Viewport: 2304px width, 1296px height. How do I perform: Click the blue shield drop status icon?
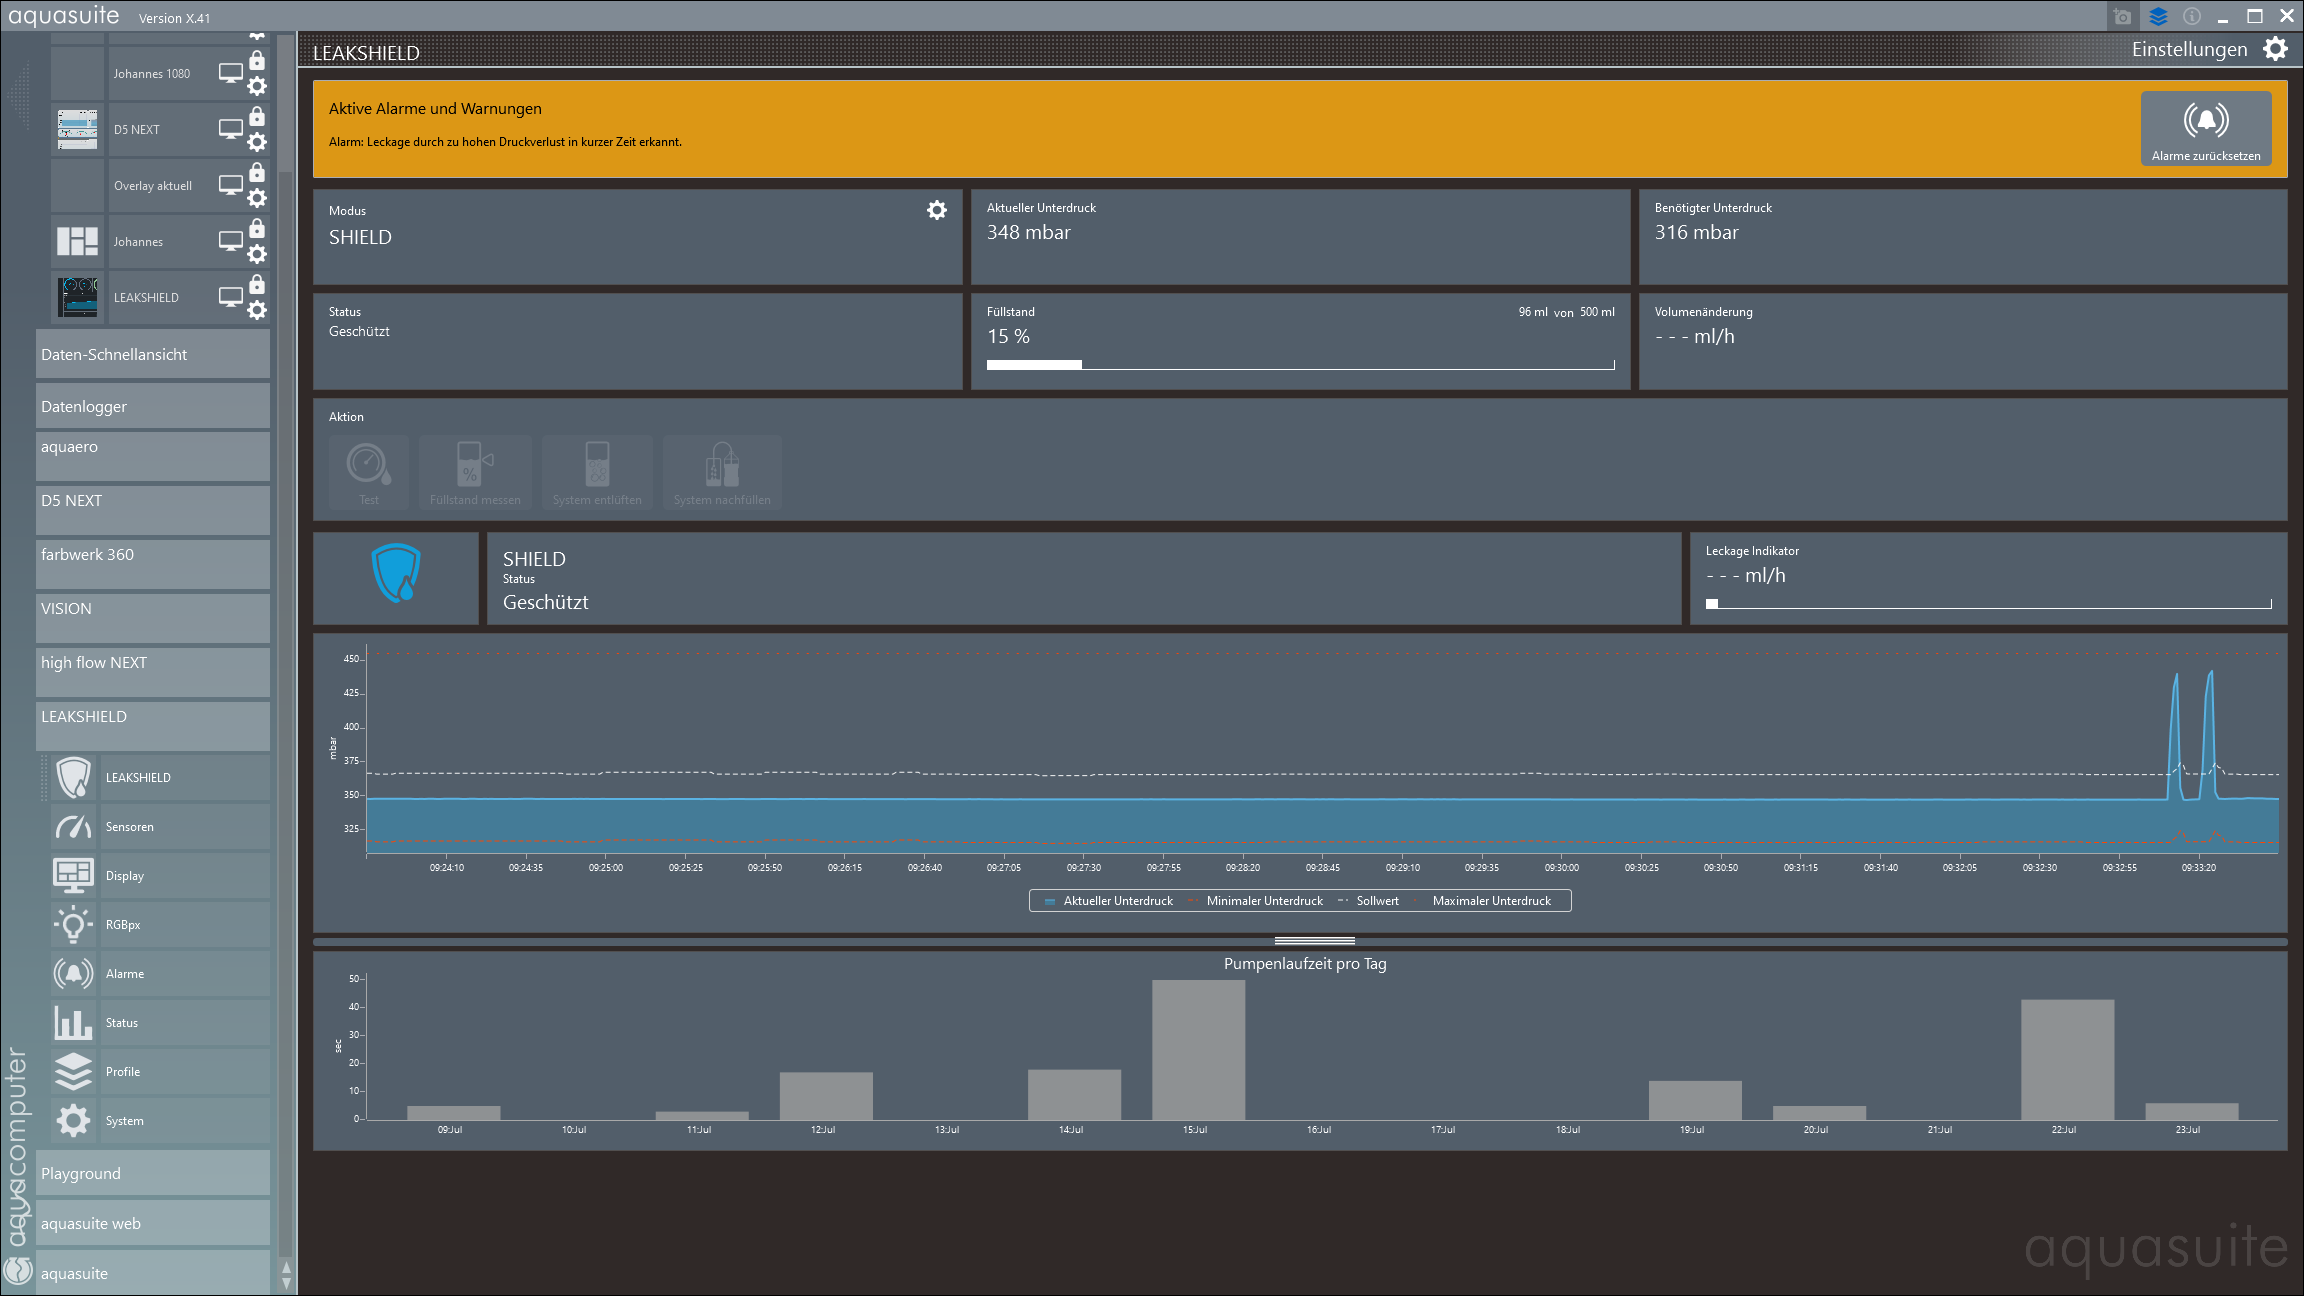[x=396, y=573]
